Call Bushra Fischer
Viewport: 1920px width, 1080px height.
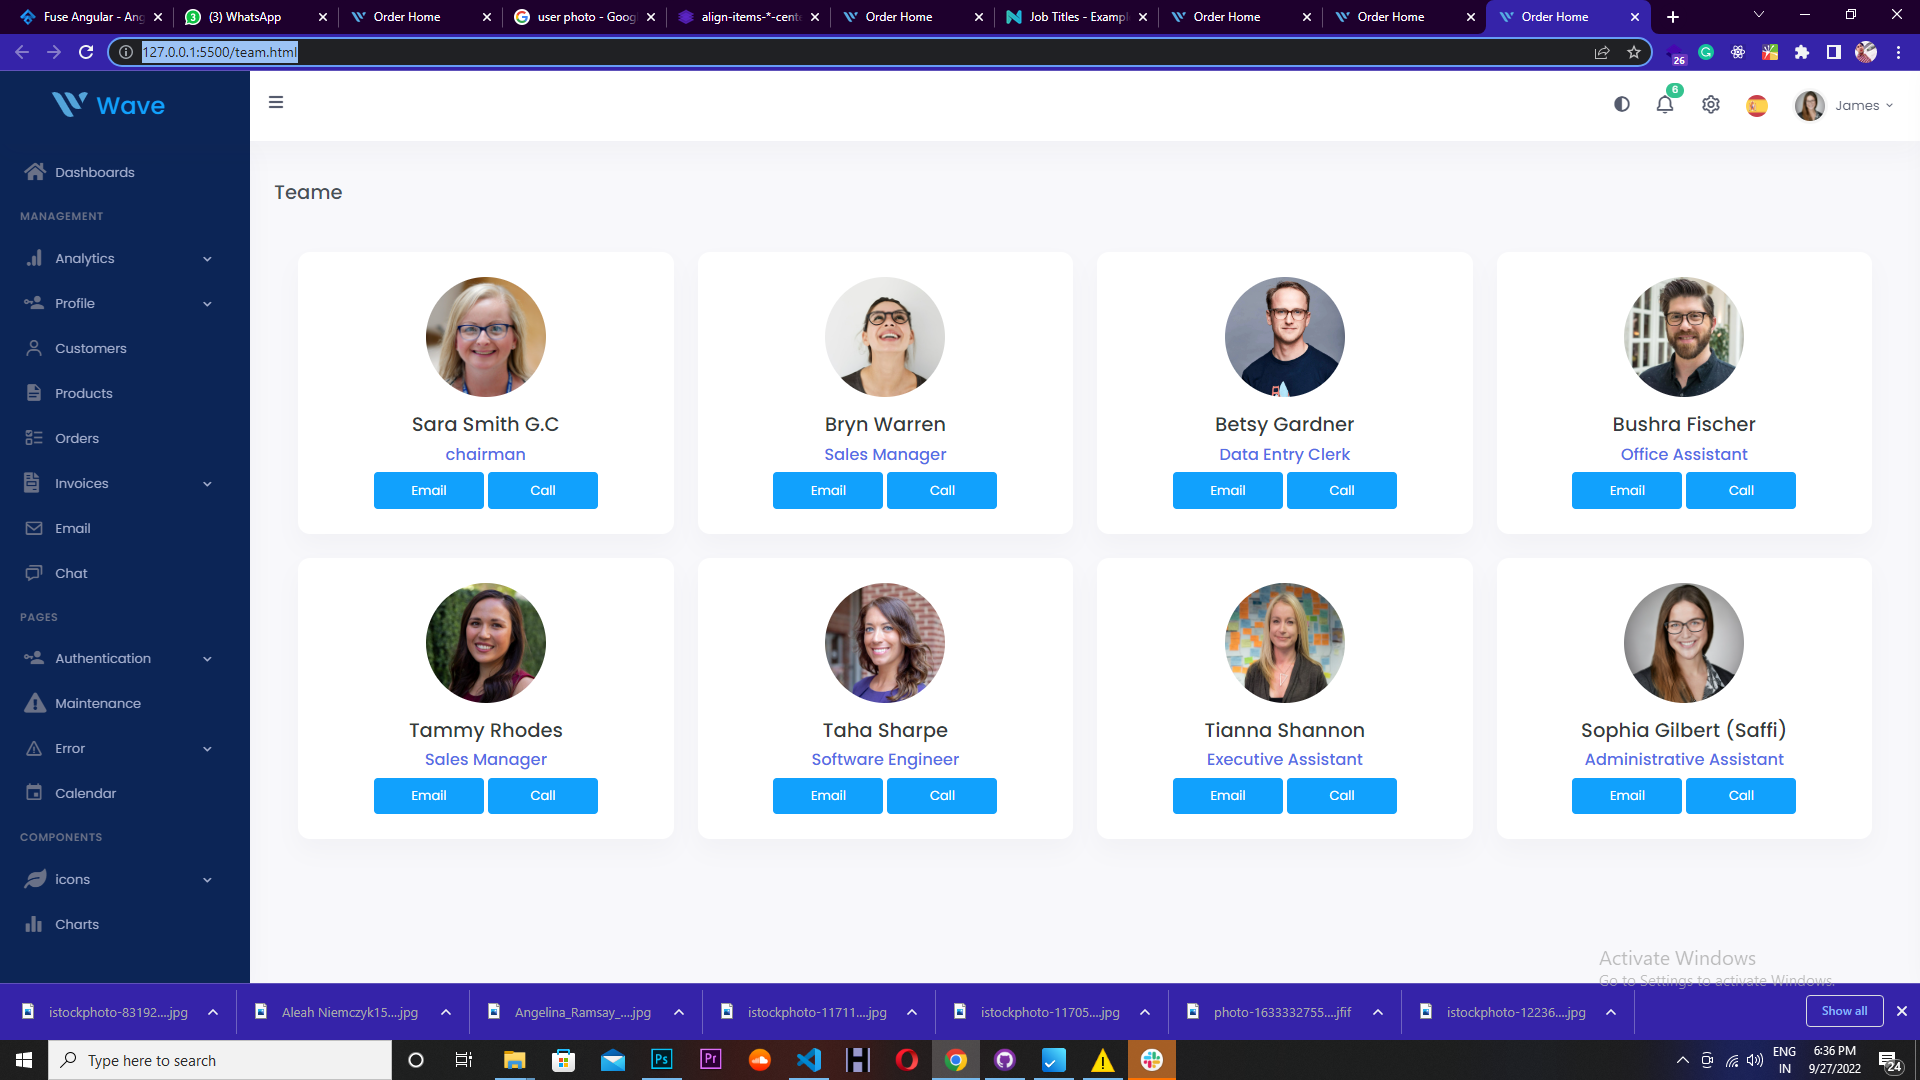coord(1740,490)
